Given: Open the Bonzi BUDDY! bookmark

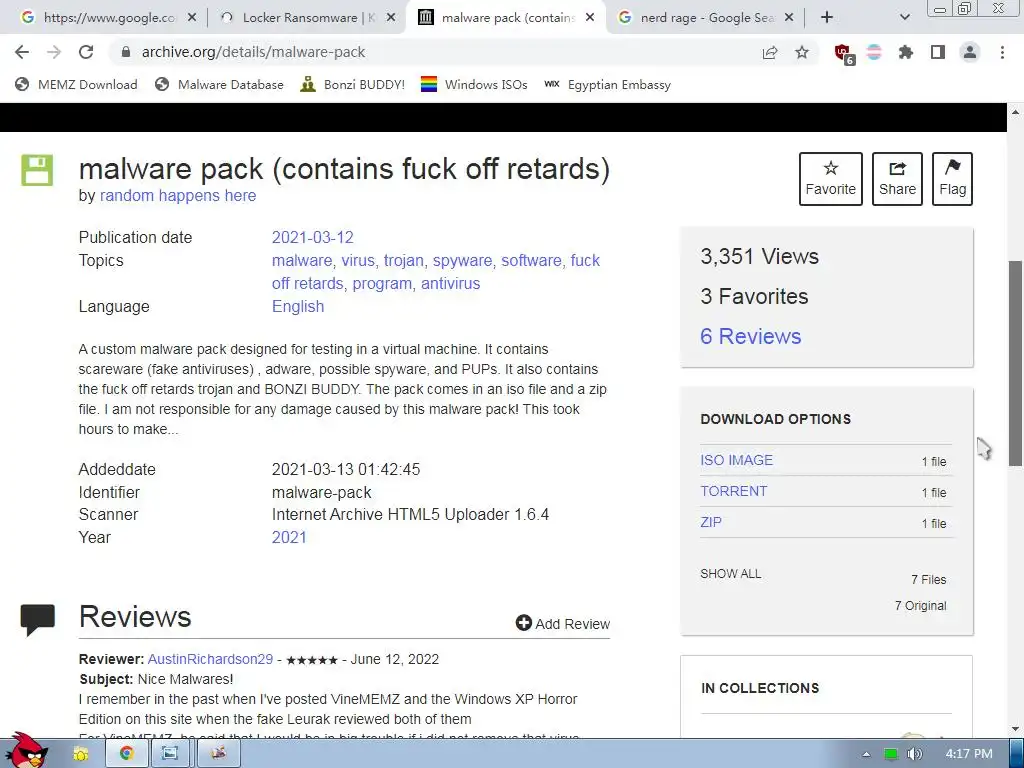Looking at the screenshot, I should click(x=353, y=84).
